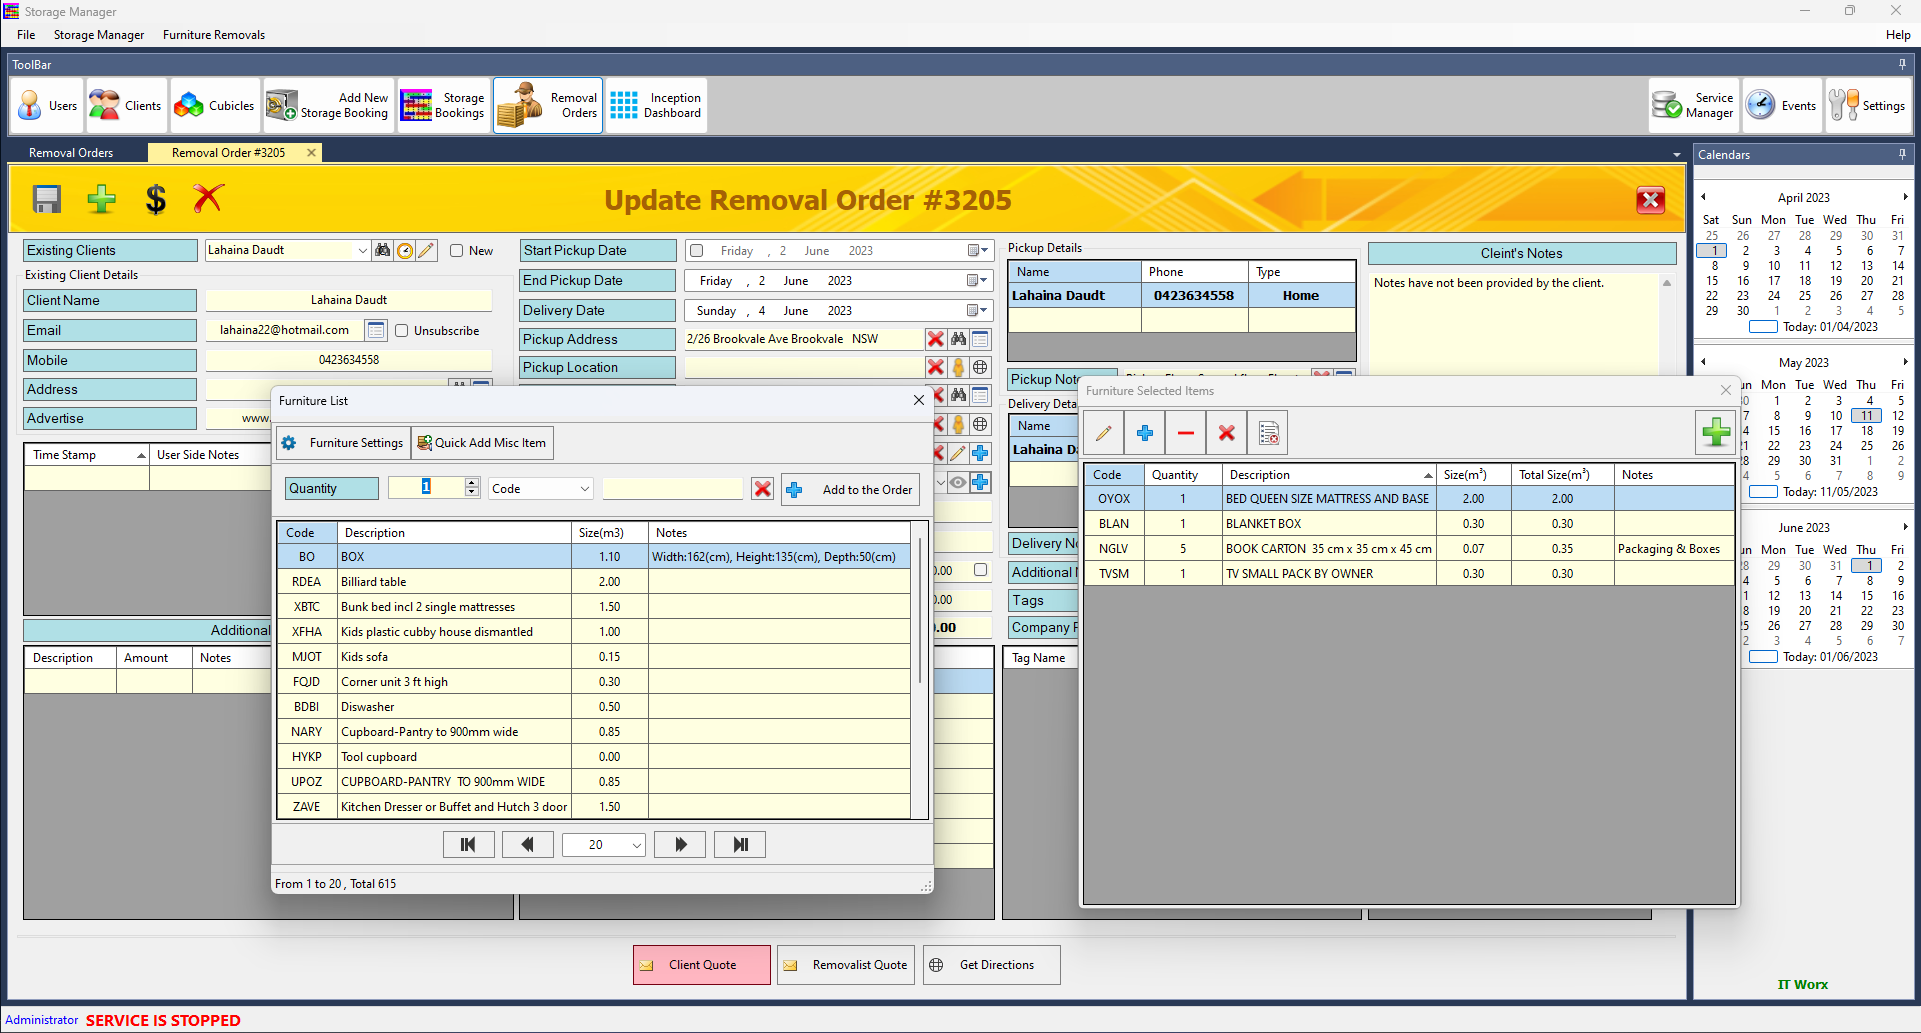The image size is (1921, 1033).
Task: Click the Save floppy disk icon
Action: 47,199
